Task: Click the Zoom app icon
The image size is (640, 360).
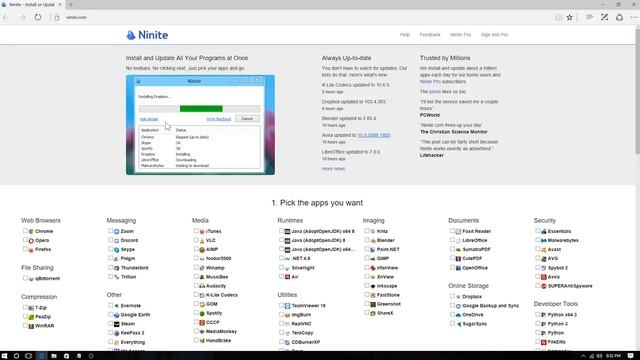Action: coord(117,231)
